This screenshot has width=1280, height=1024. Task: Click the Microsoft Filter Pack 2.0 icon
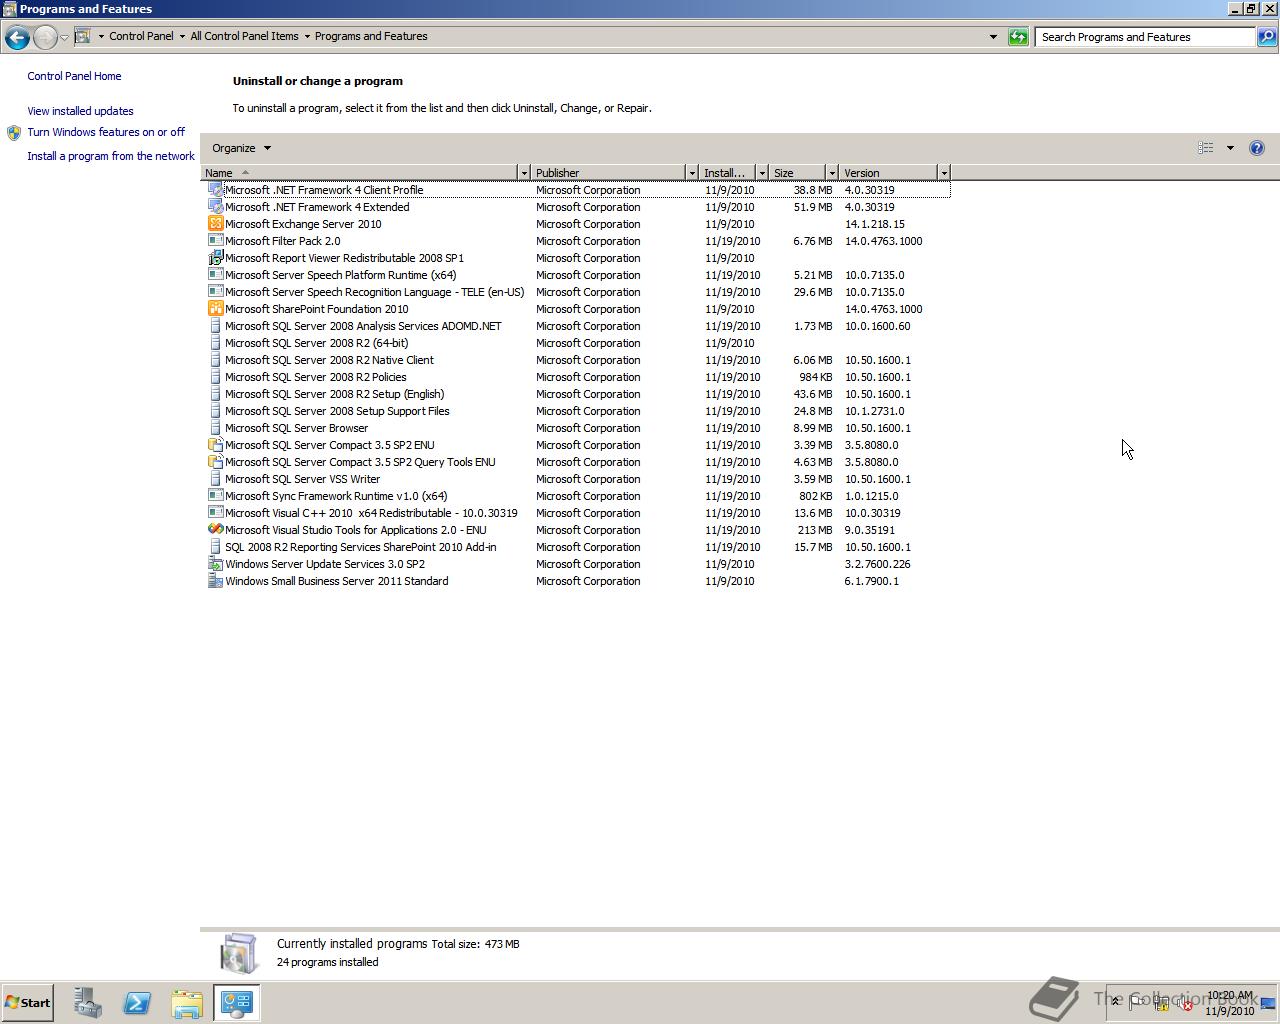click(x=215, y=241)
